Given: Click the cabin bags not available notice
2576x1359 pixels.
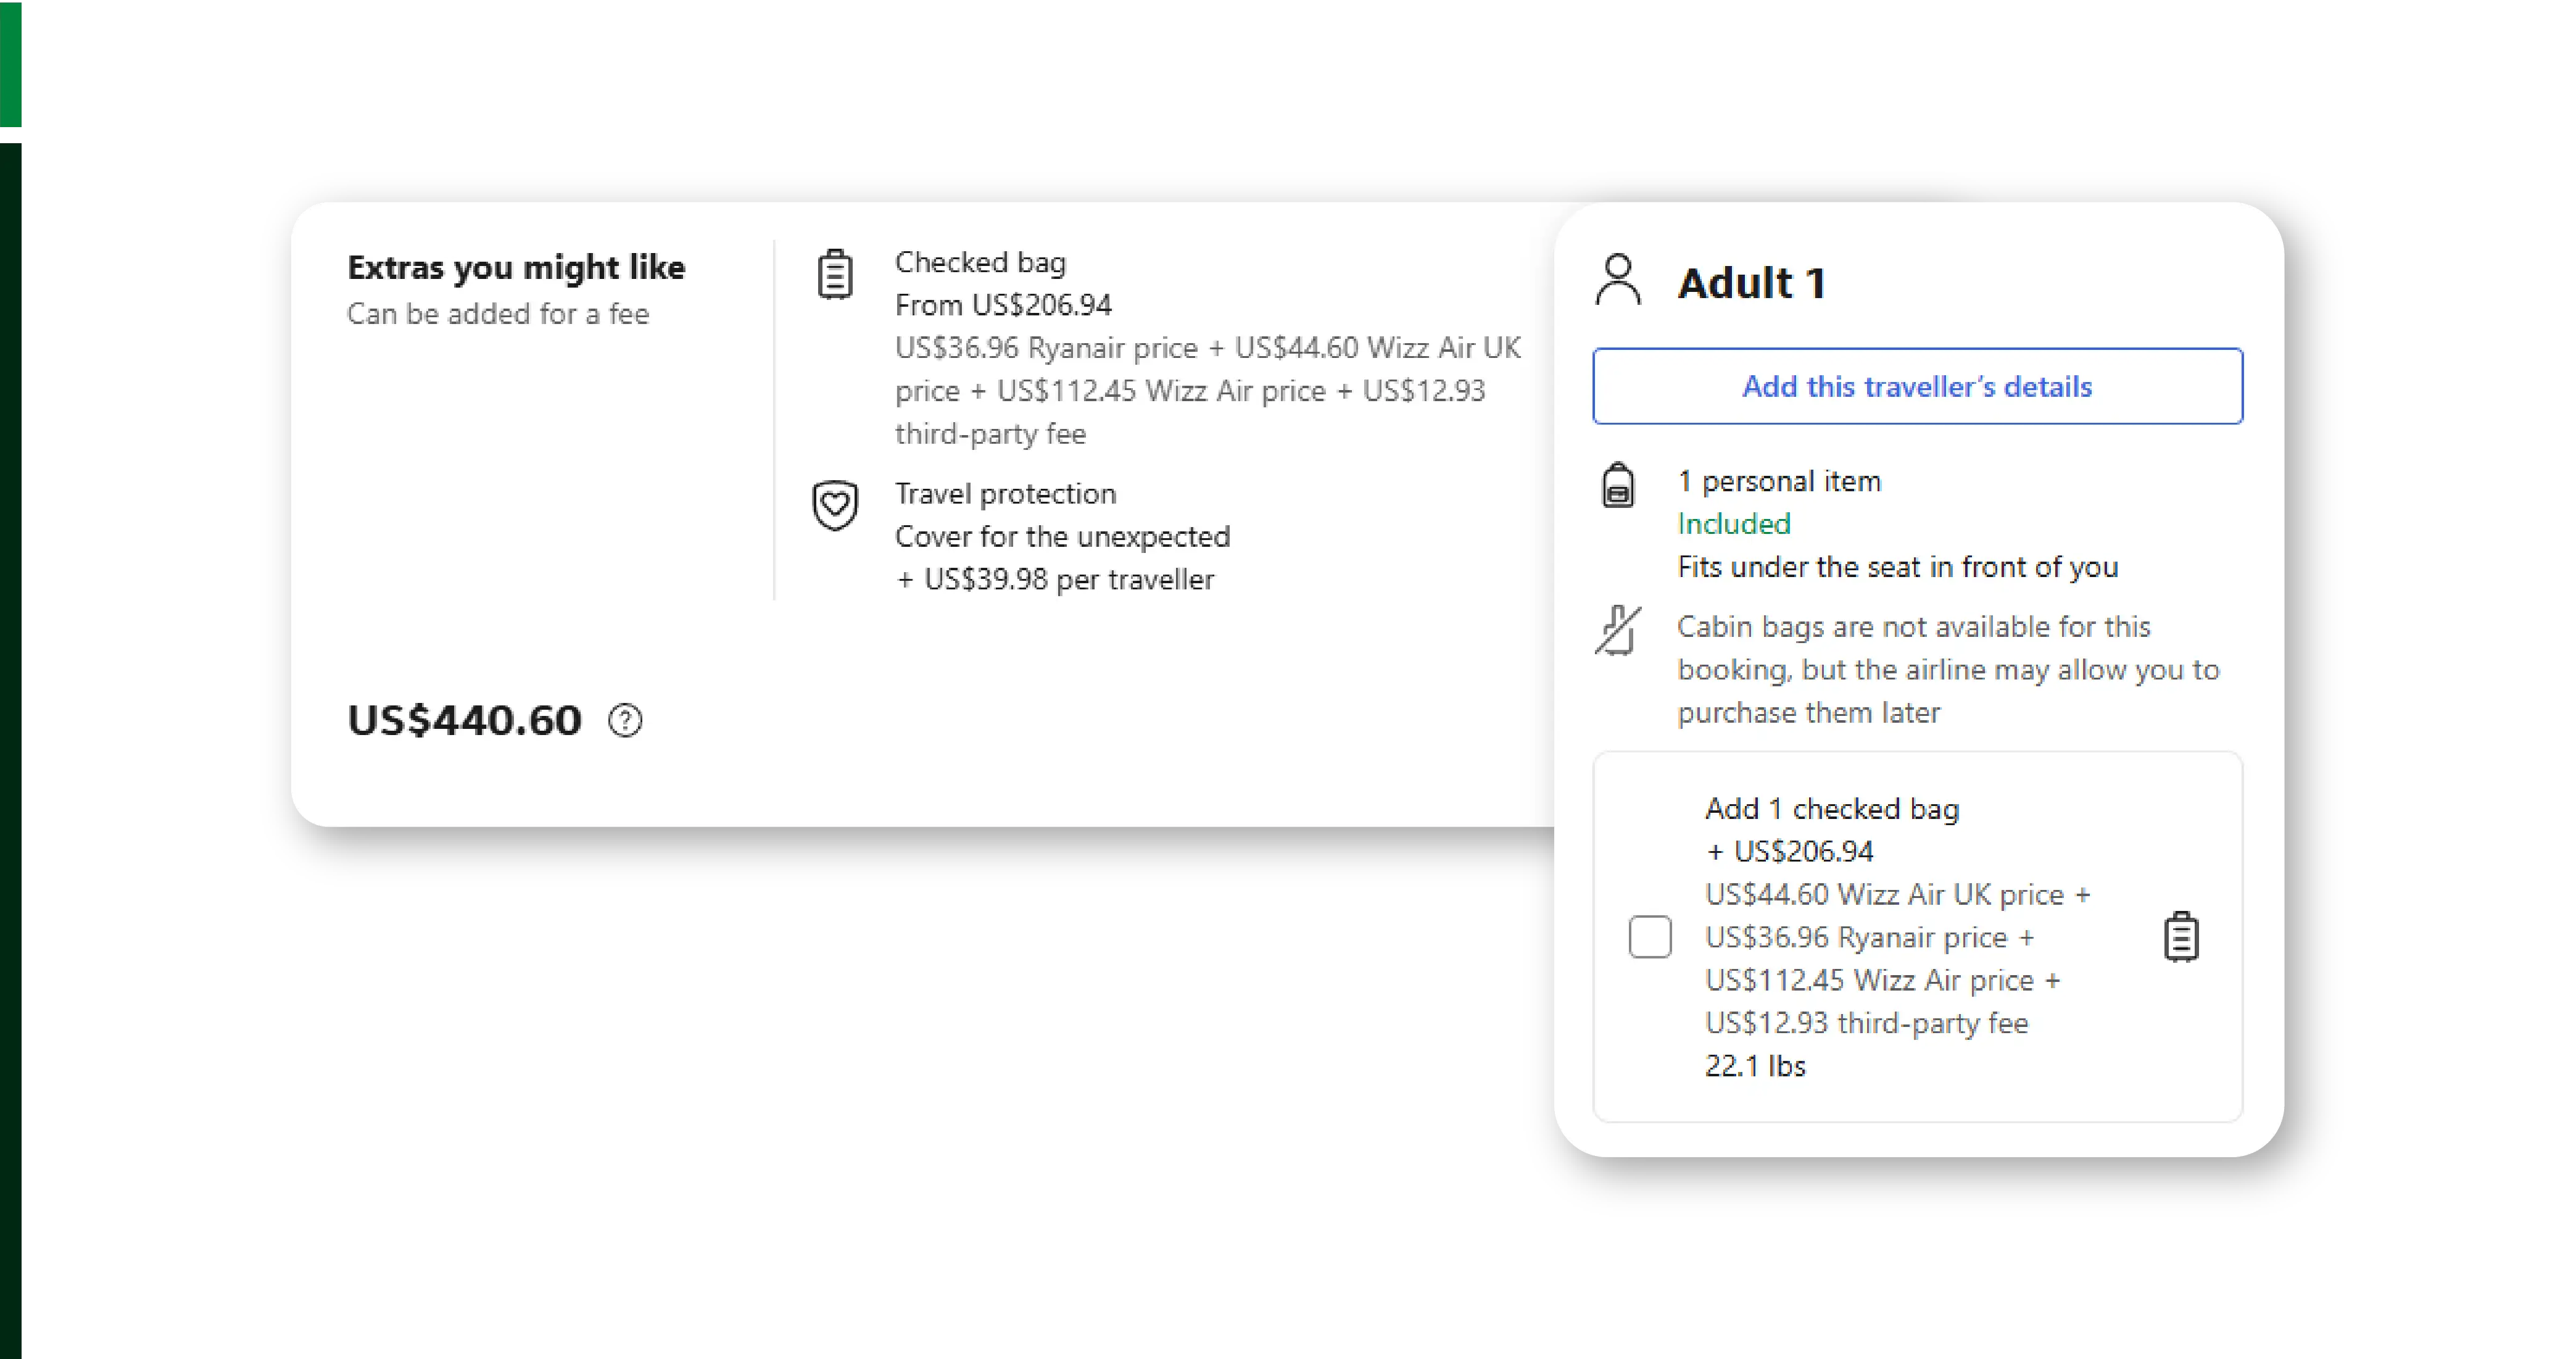Looking at the screenshot, I should pos(1947,669).
